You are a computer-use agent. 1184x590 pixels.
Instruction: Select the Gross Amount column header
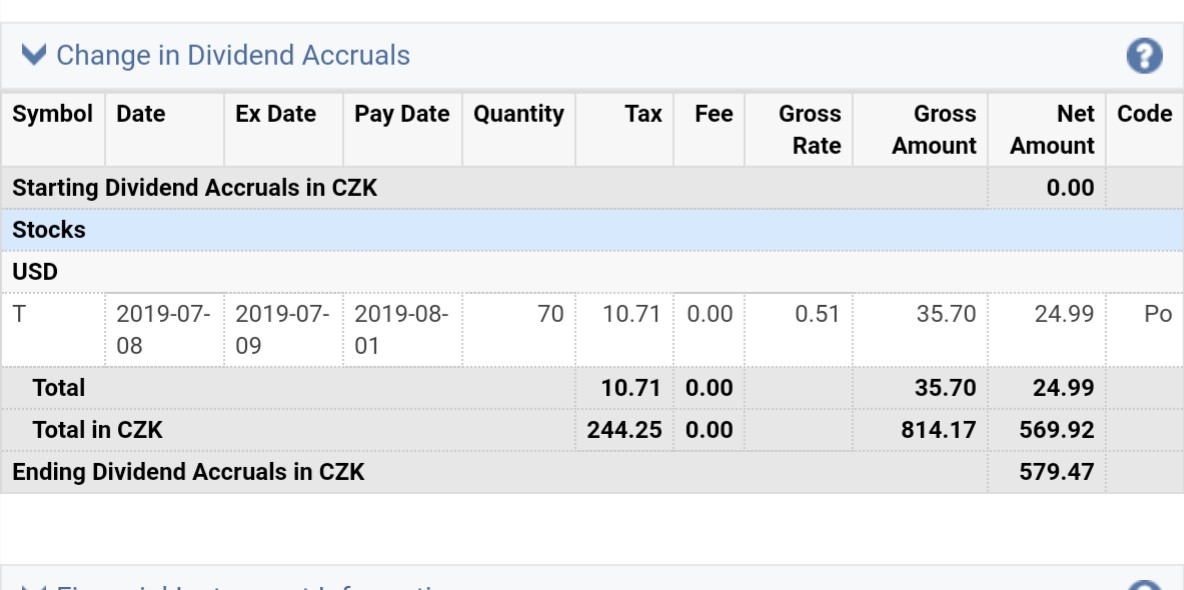(x=933, y=130)
